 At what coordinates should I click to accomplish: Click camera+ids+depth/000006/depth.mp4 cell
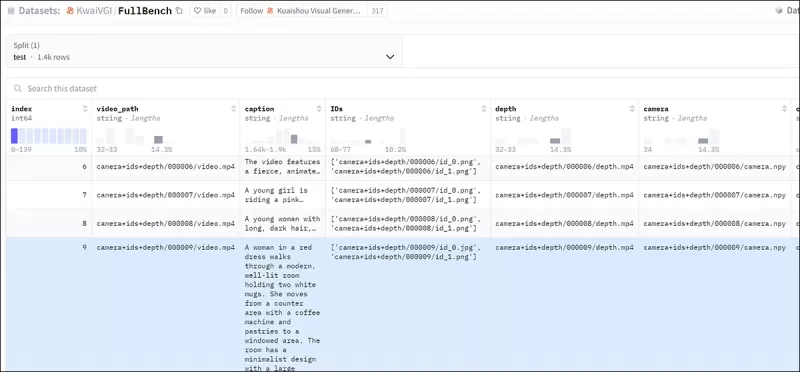click(564, 167)
